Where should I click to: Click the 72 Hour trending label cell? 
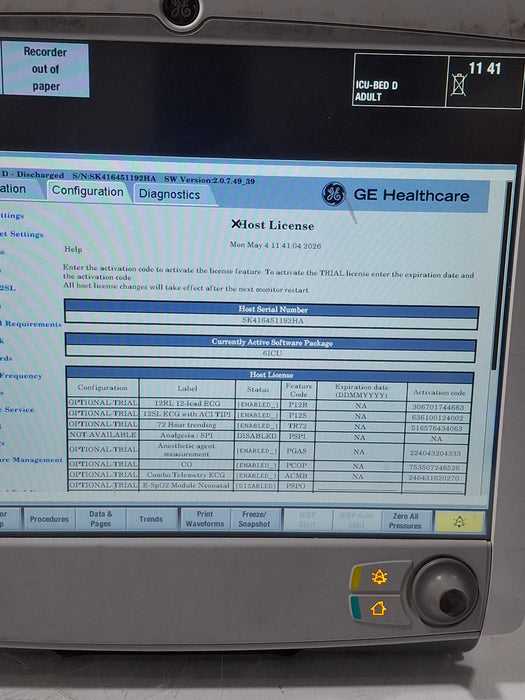click(187, 425)
